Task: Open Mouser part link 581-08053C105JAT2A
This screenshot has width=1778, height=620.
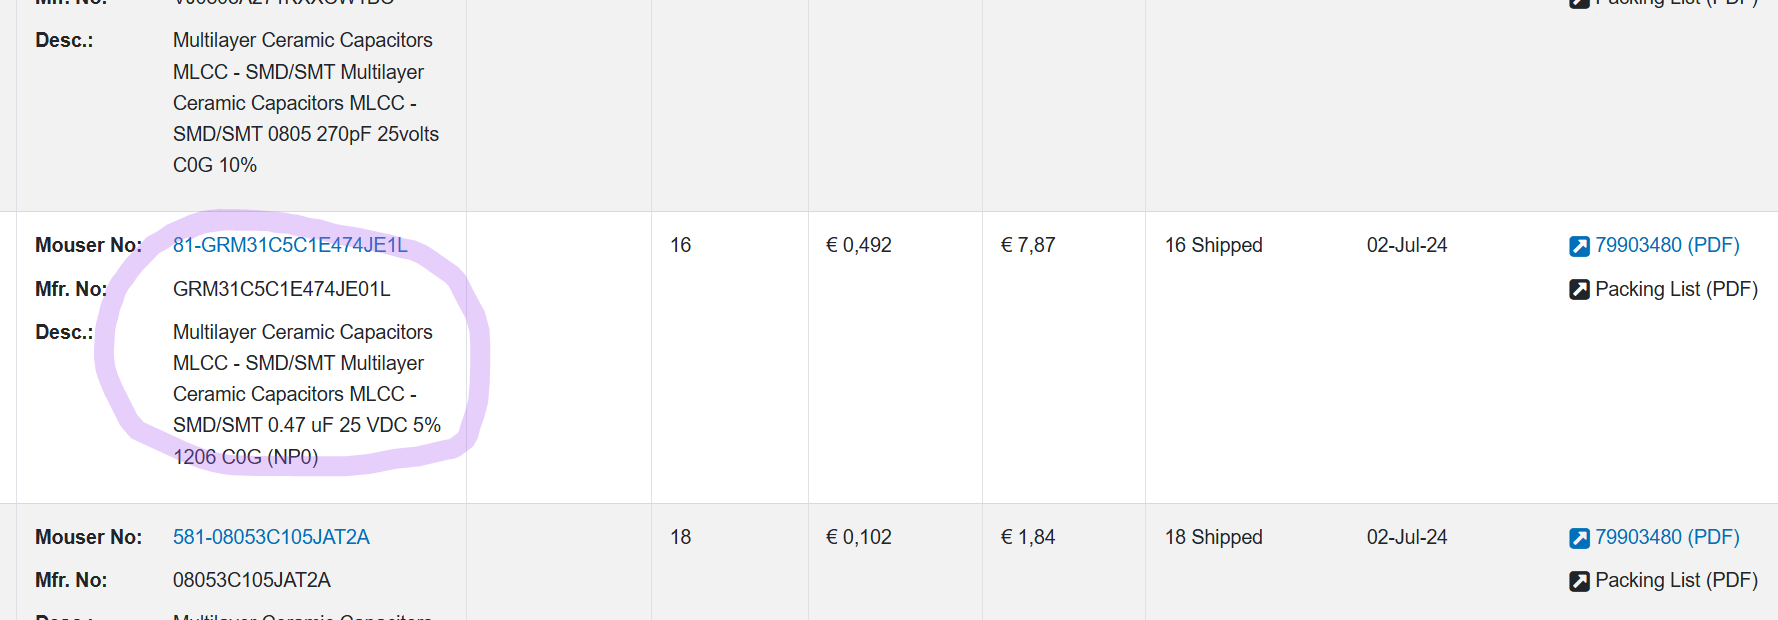Action: click(x=271, y=537)
